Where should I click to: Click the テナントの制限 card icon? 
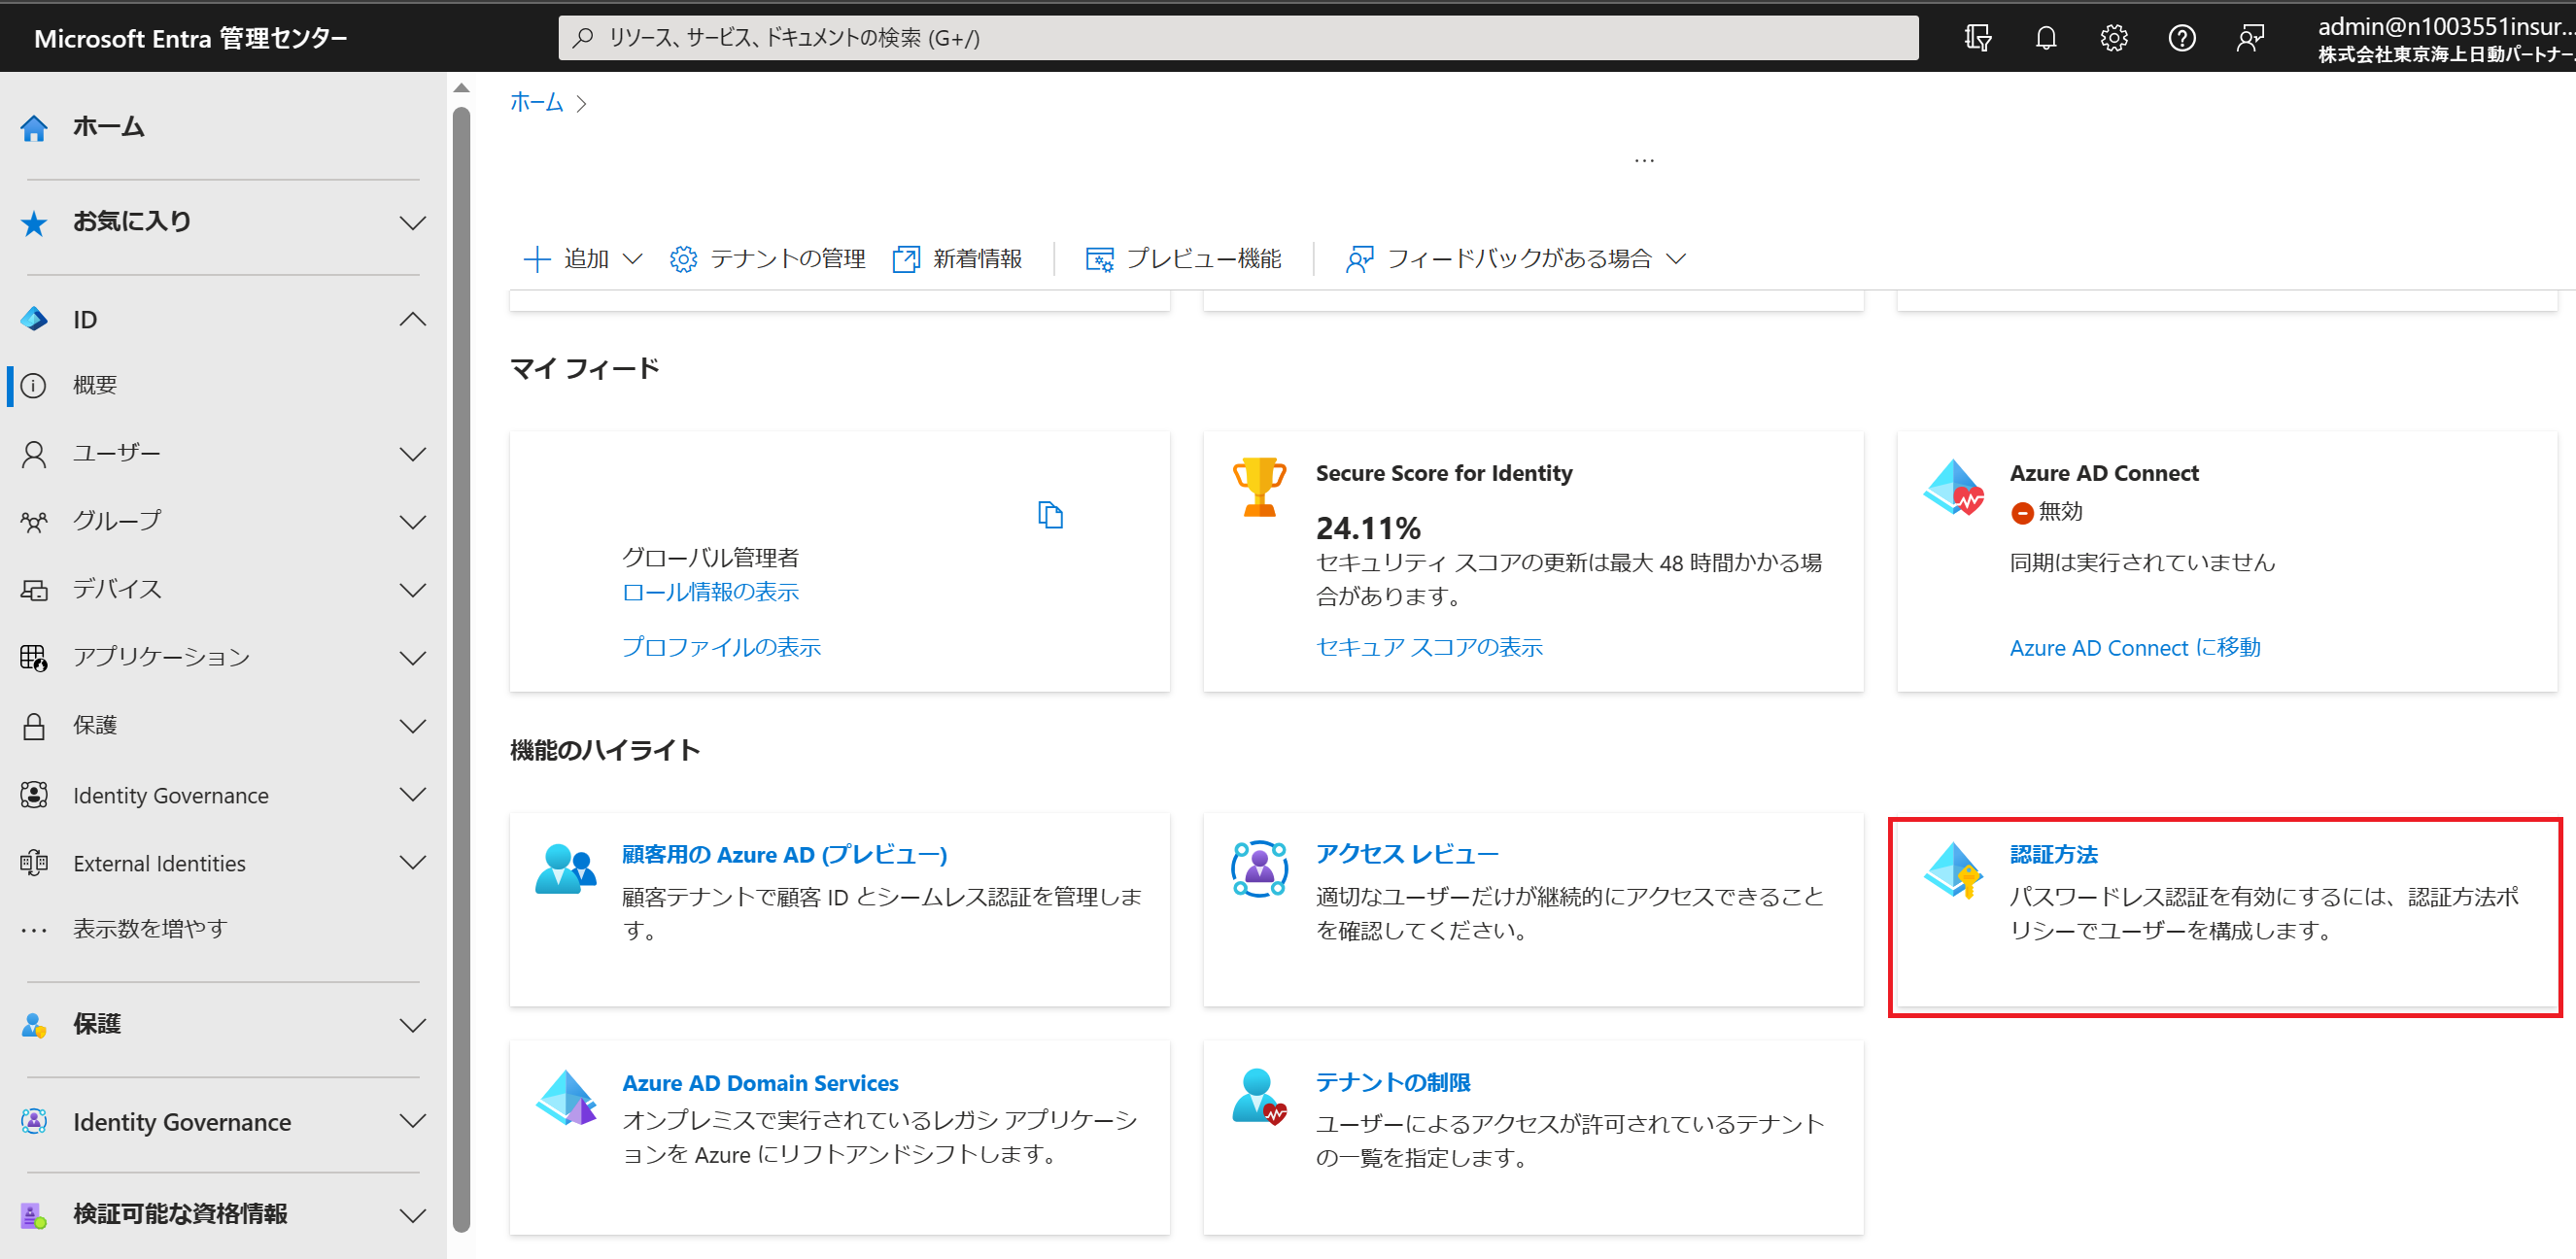pyautogui.click(x=1259, y=1097)
